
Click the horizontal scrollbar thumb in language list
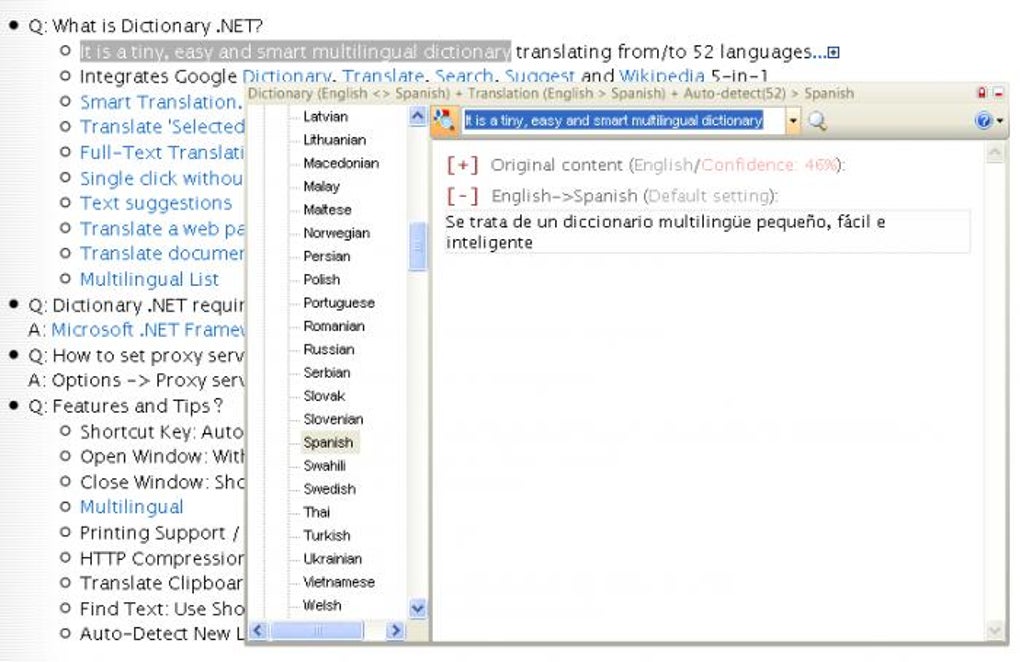pos(317,630)
